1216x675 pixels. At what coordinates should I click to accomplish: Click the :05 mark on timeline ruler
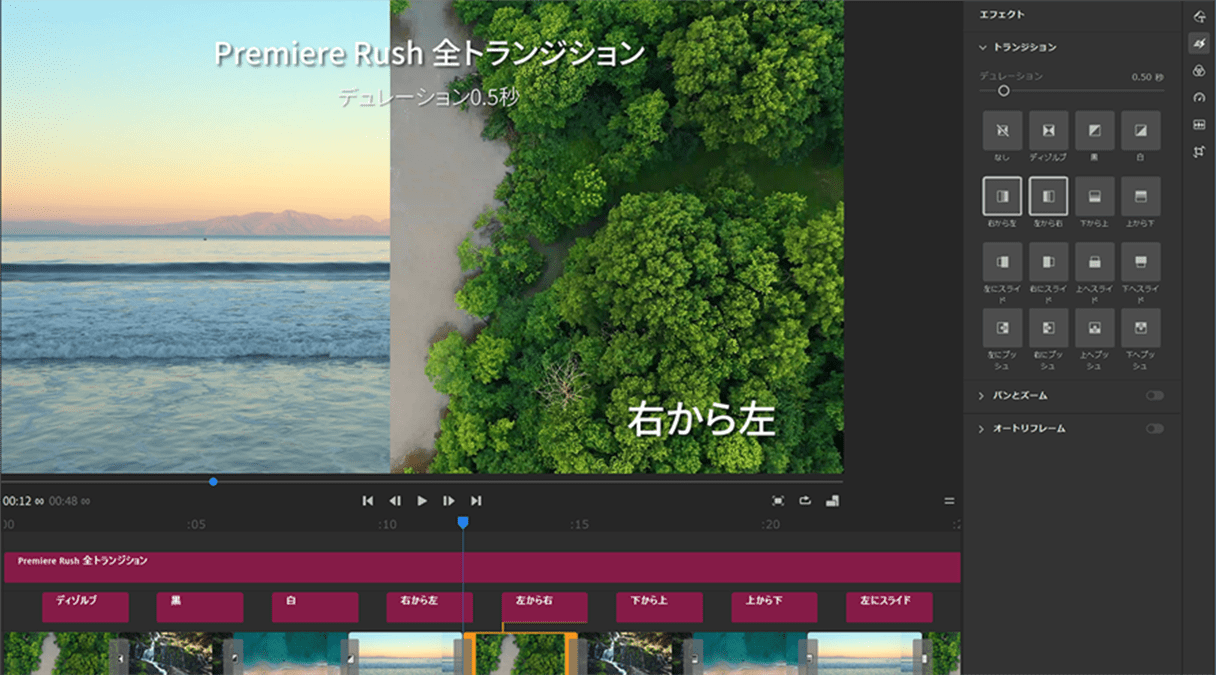pos(196,525)
